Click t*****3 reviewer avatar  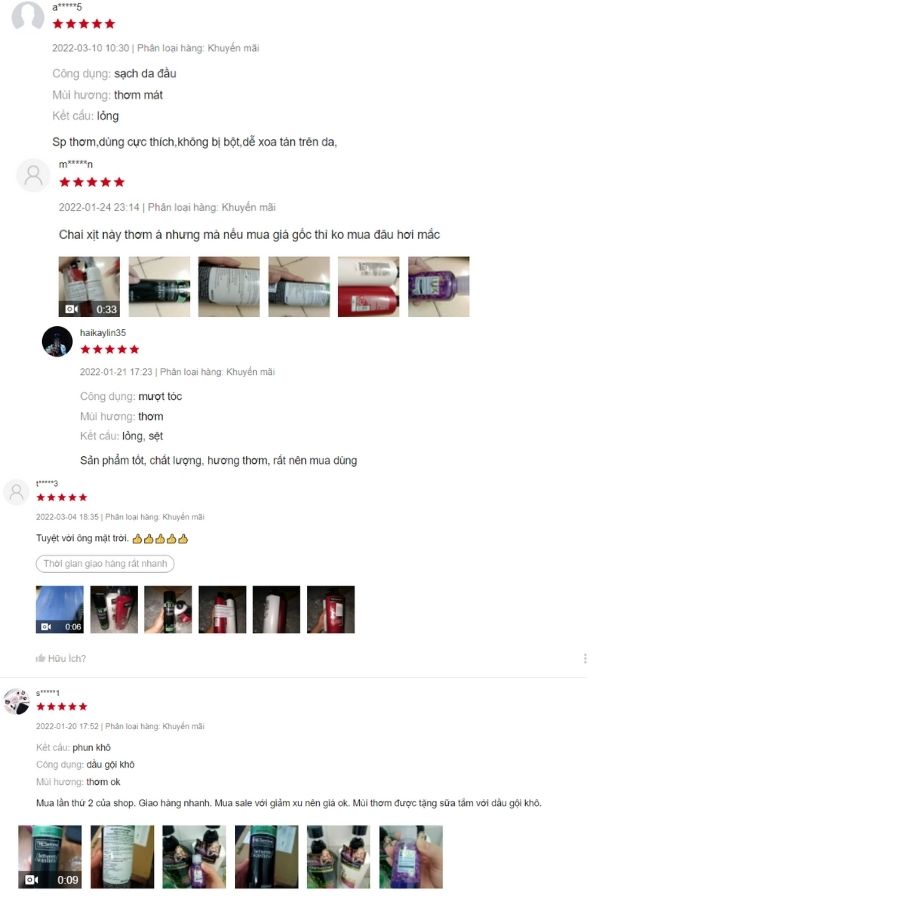coord(17,492)
